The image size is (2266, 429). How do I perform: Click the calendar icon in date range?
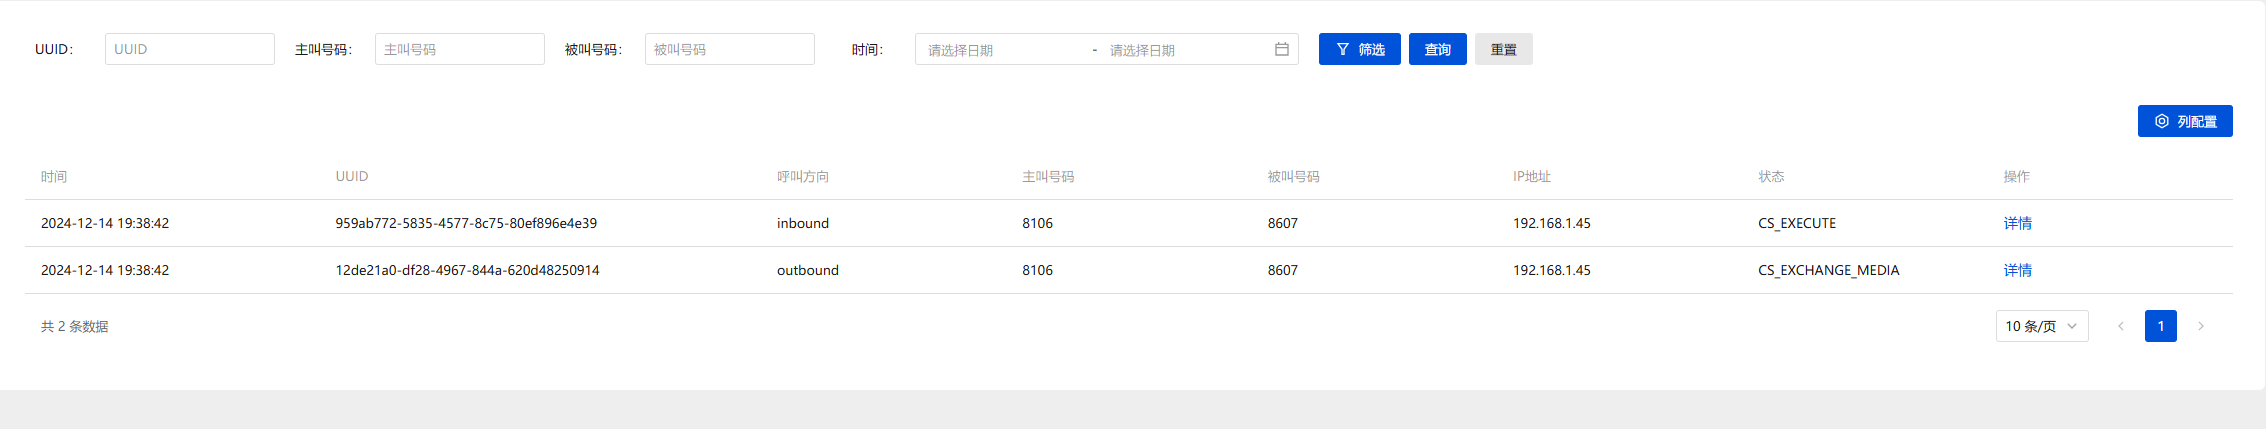click(x=1281, y=49)
